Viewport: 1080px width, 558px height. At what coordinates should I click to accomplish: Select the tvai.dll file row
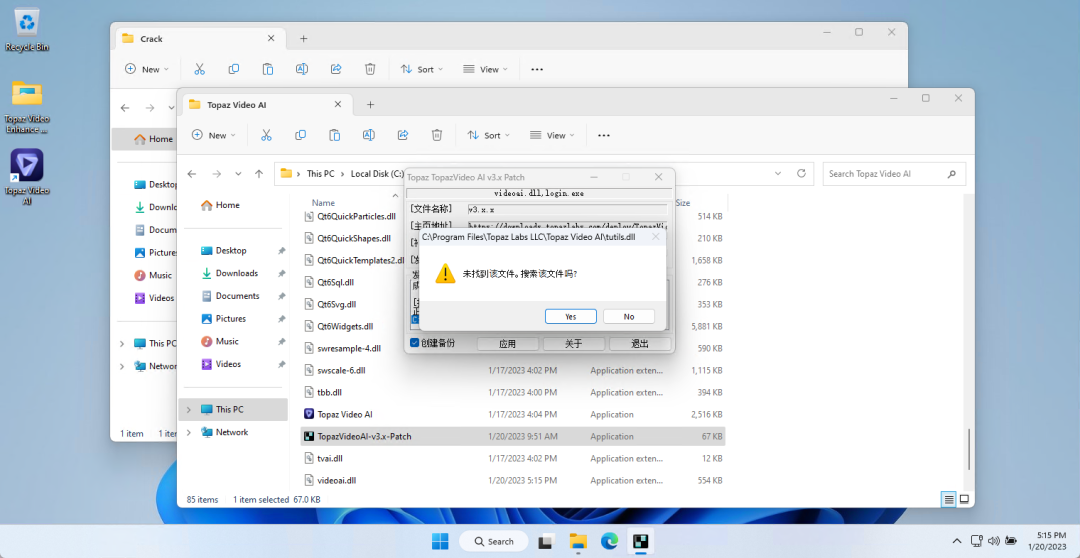tap(513, 458)
